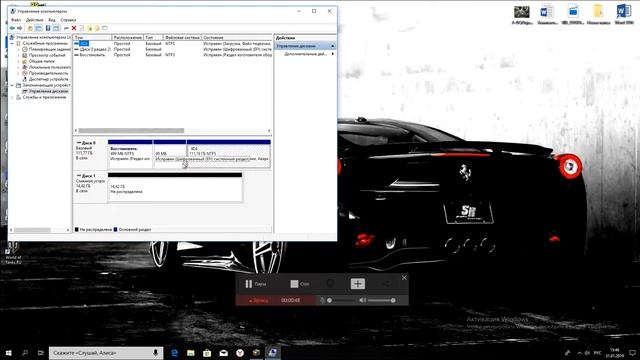The width and height of the screenshot is (640, 360).
Task: Click the Состояние column header
Action: click(237, 38)
